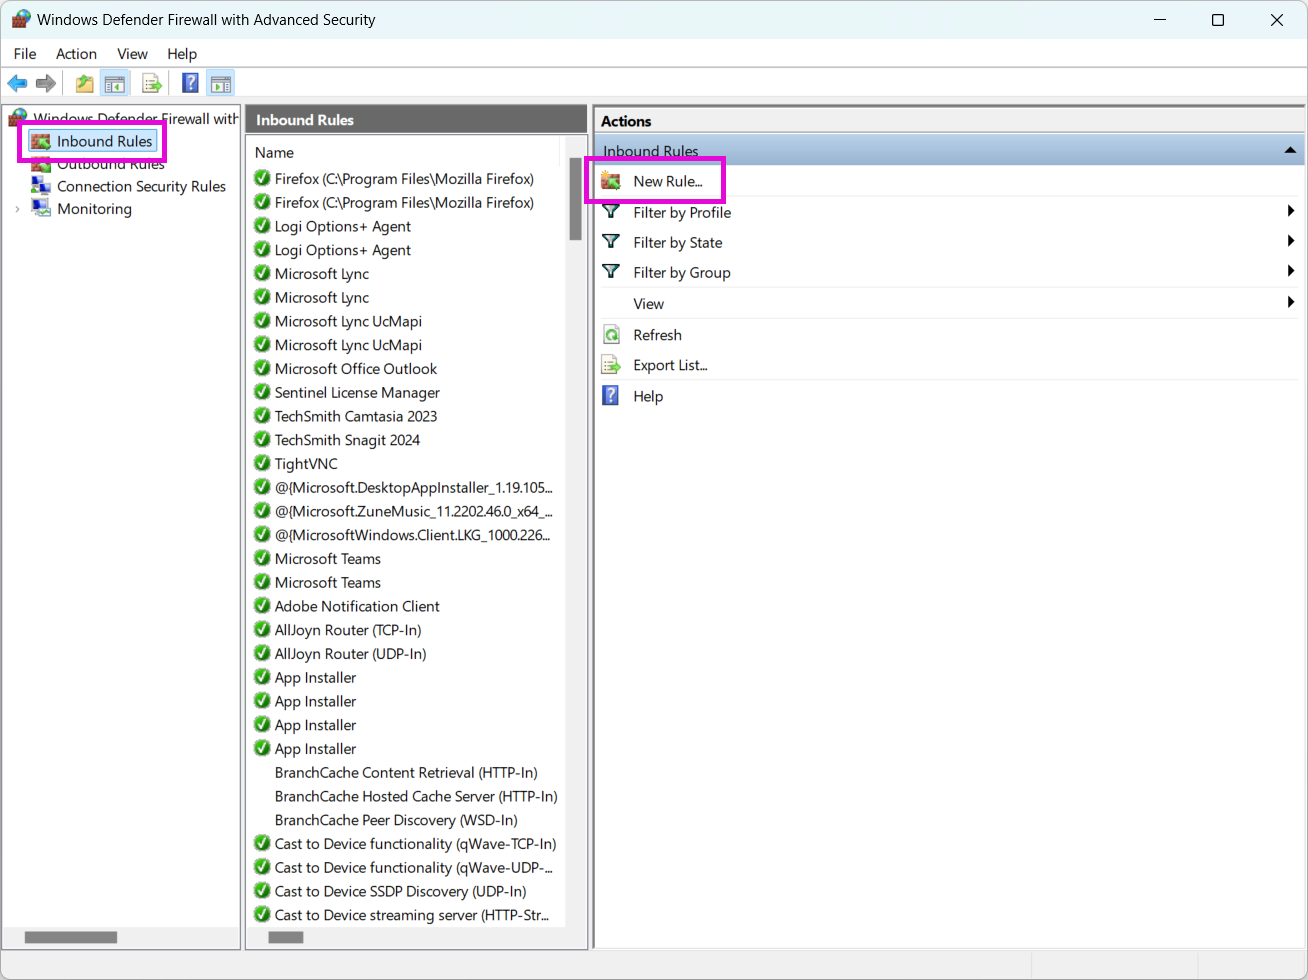The image size is (1308, 980).
Task: Click the Back navigation arrow in the toolbar
Action: pyautogui.click(x=17, y=83)
